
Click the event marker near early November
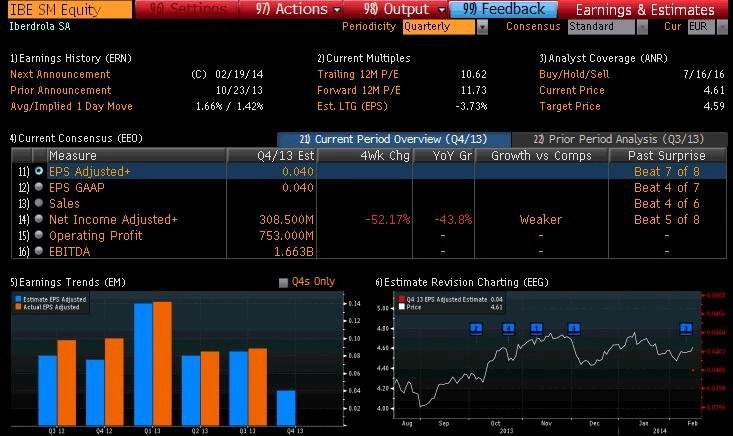537,329
